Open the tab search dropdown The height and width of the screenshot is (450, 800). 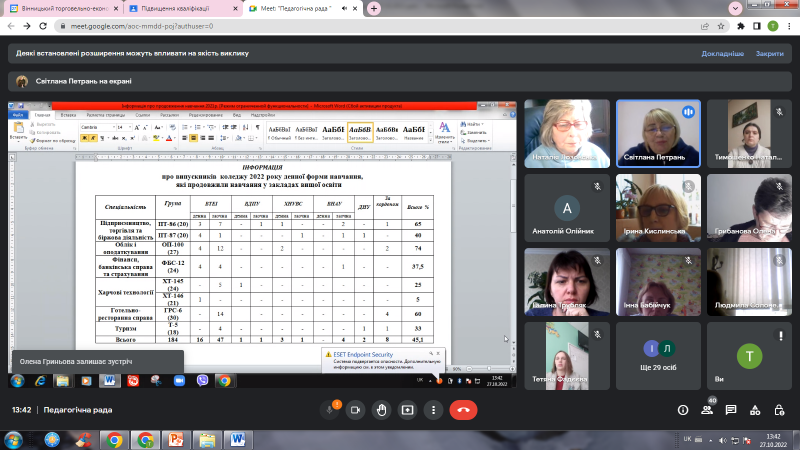(x=735, y=8)
